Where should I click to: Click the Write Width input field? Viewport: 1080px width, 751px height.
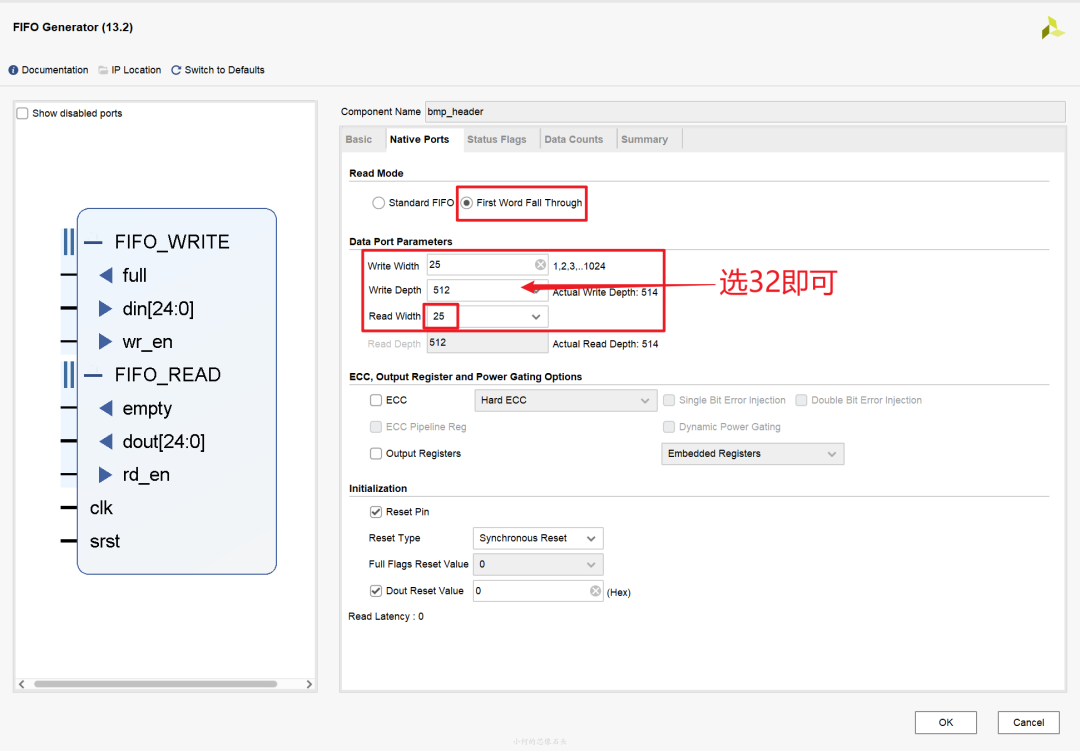click(487, 265)
